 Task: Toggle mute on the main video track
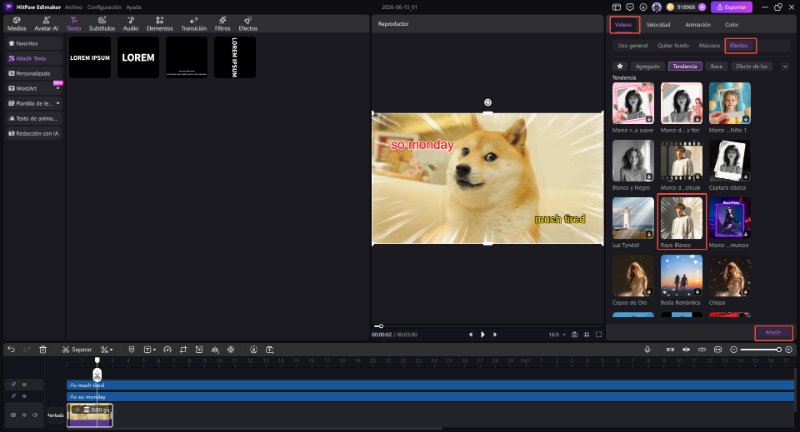click(24, 415)
